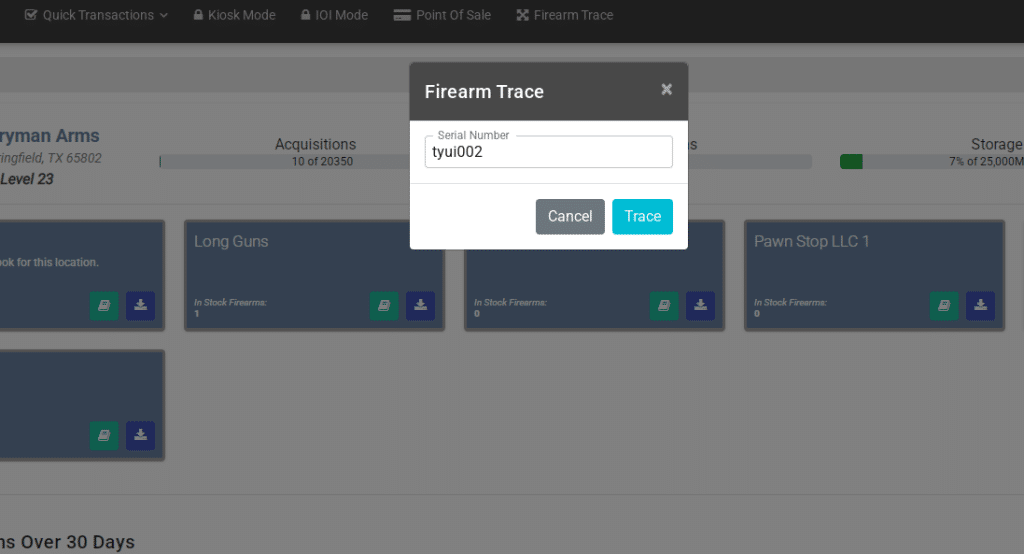
Task: Select the Long Guns book title
Action: coord(231,241)
